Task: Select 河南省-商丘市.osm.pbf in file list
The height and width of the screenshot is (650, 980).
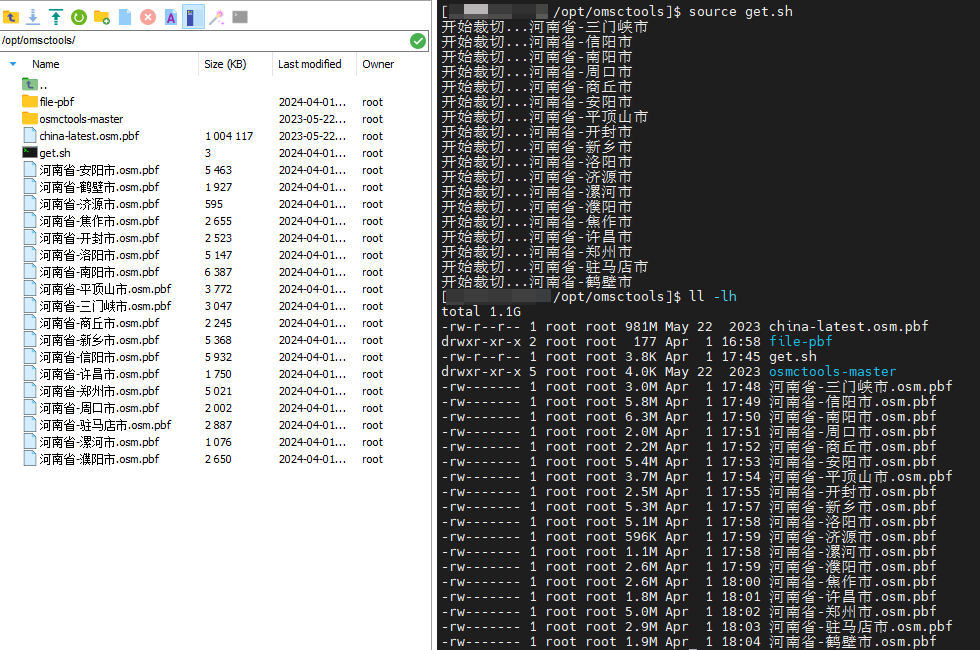Action: (99, 323)
